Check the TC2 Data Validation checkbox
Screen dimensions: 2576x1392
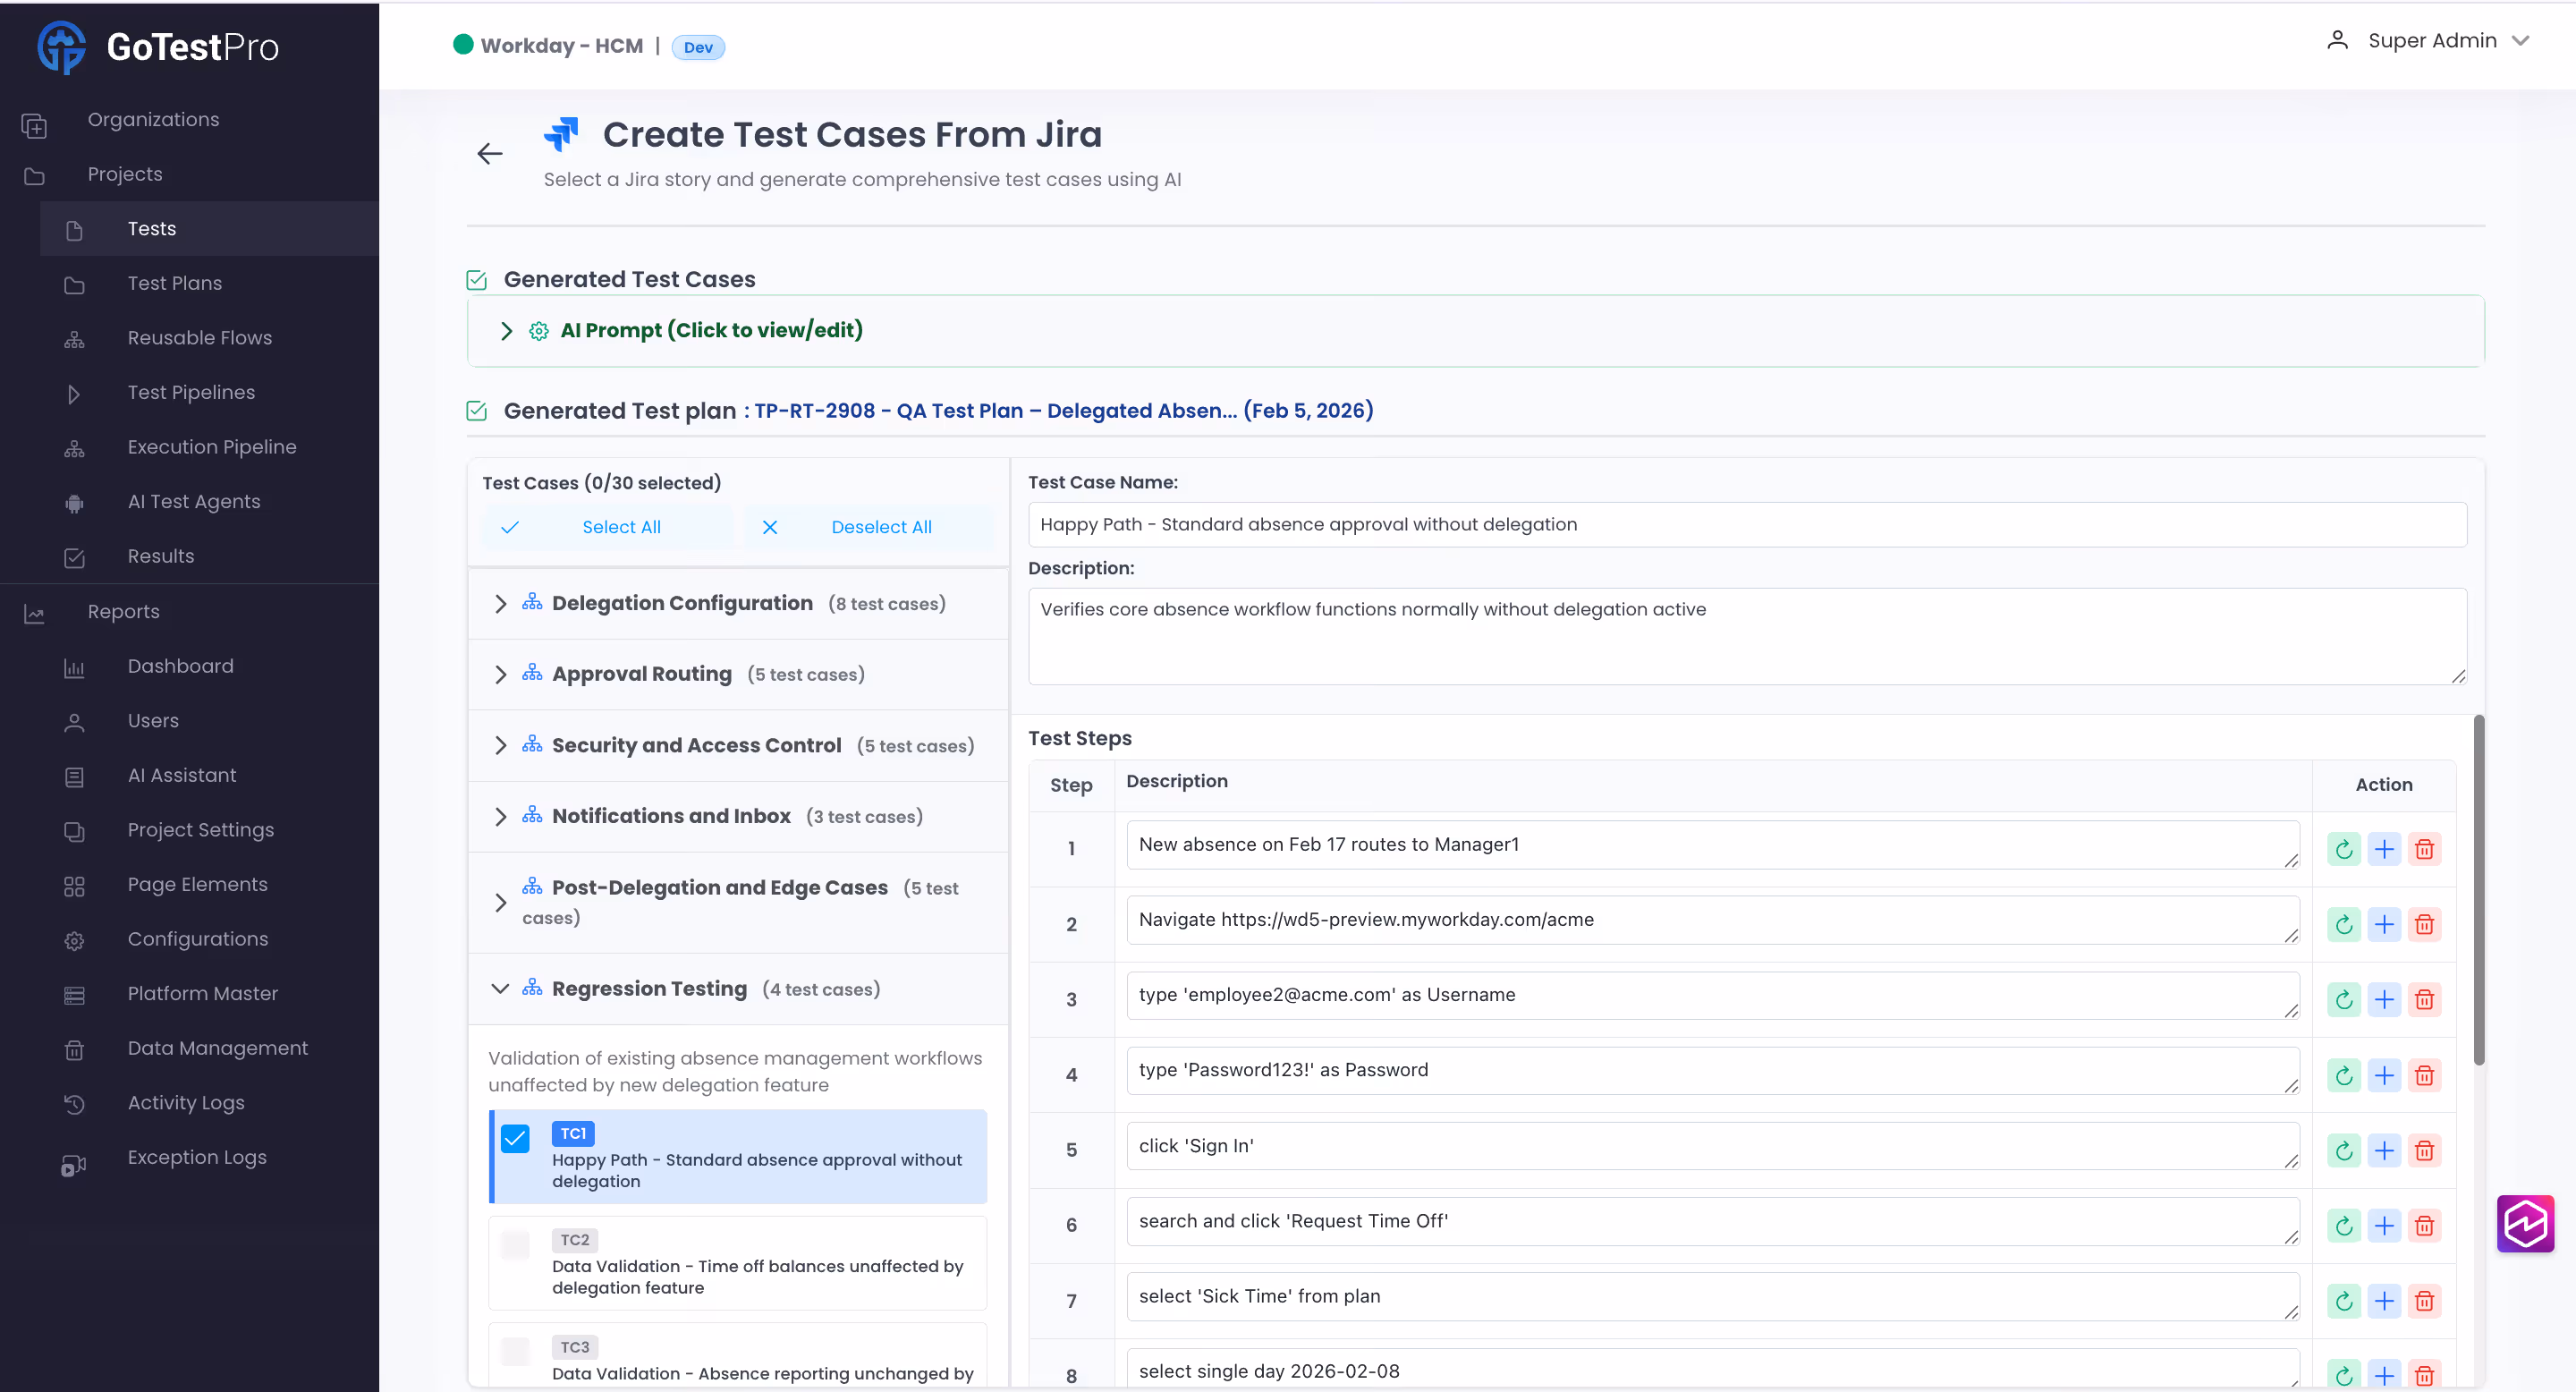pyautogui.click(x=515, y=1244)
